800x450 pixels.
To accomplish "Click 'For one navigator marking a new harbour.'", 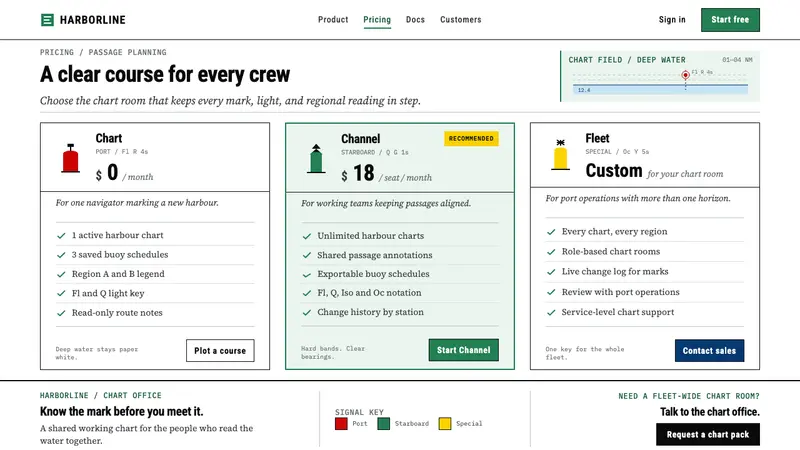I will (x=137, y=203).
